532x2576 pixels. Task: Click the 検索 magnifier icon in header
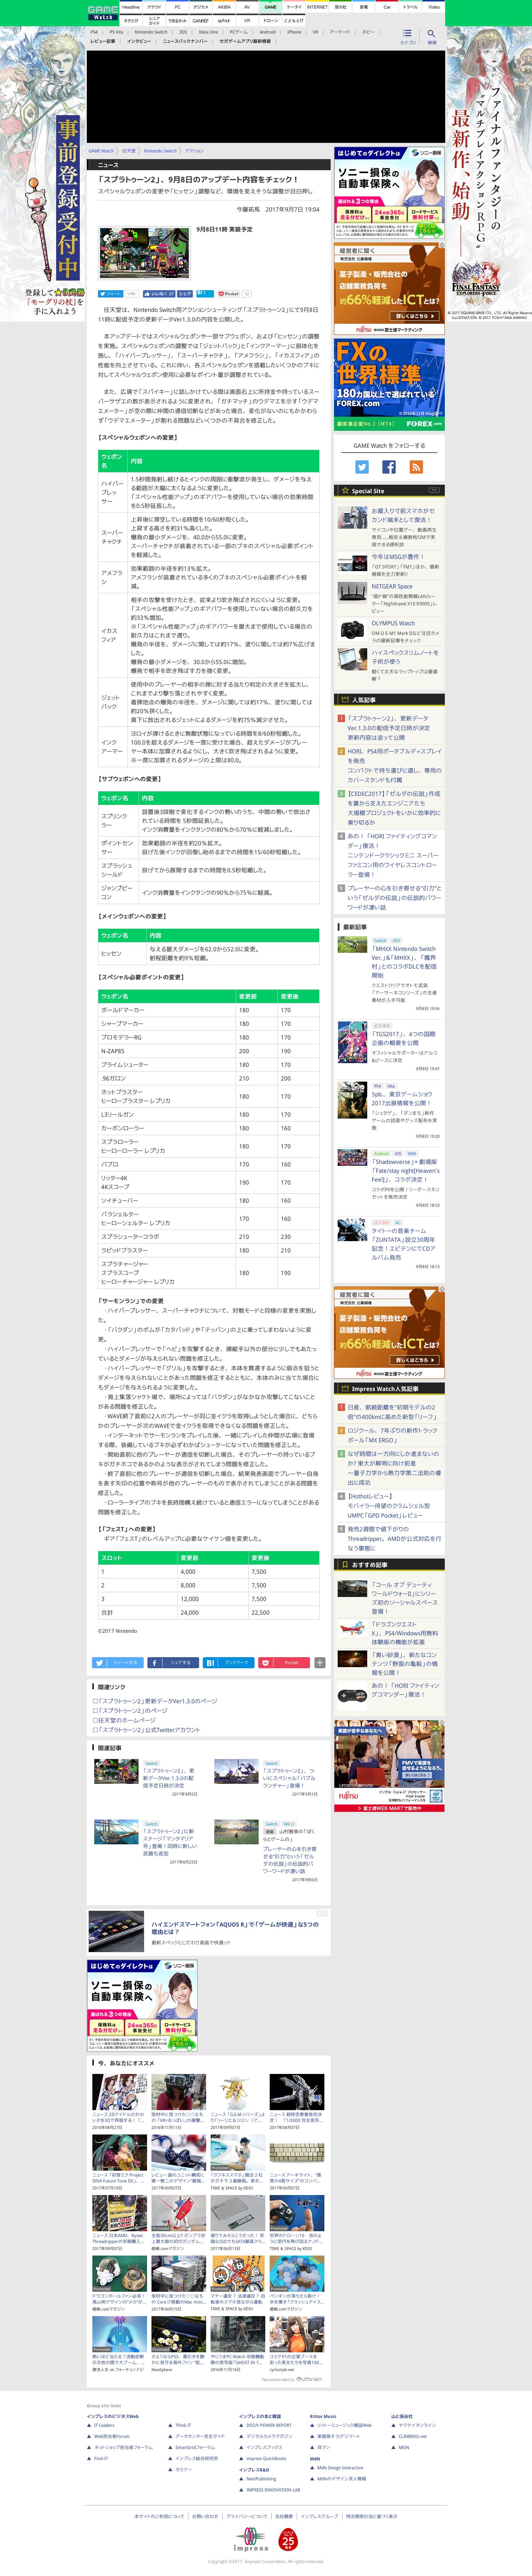432,36
